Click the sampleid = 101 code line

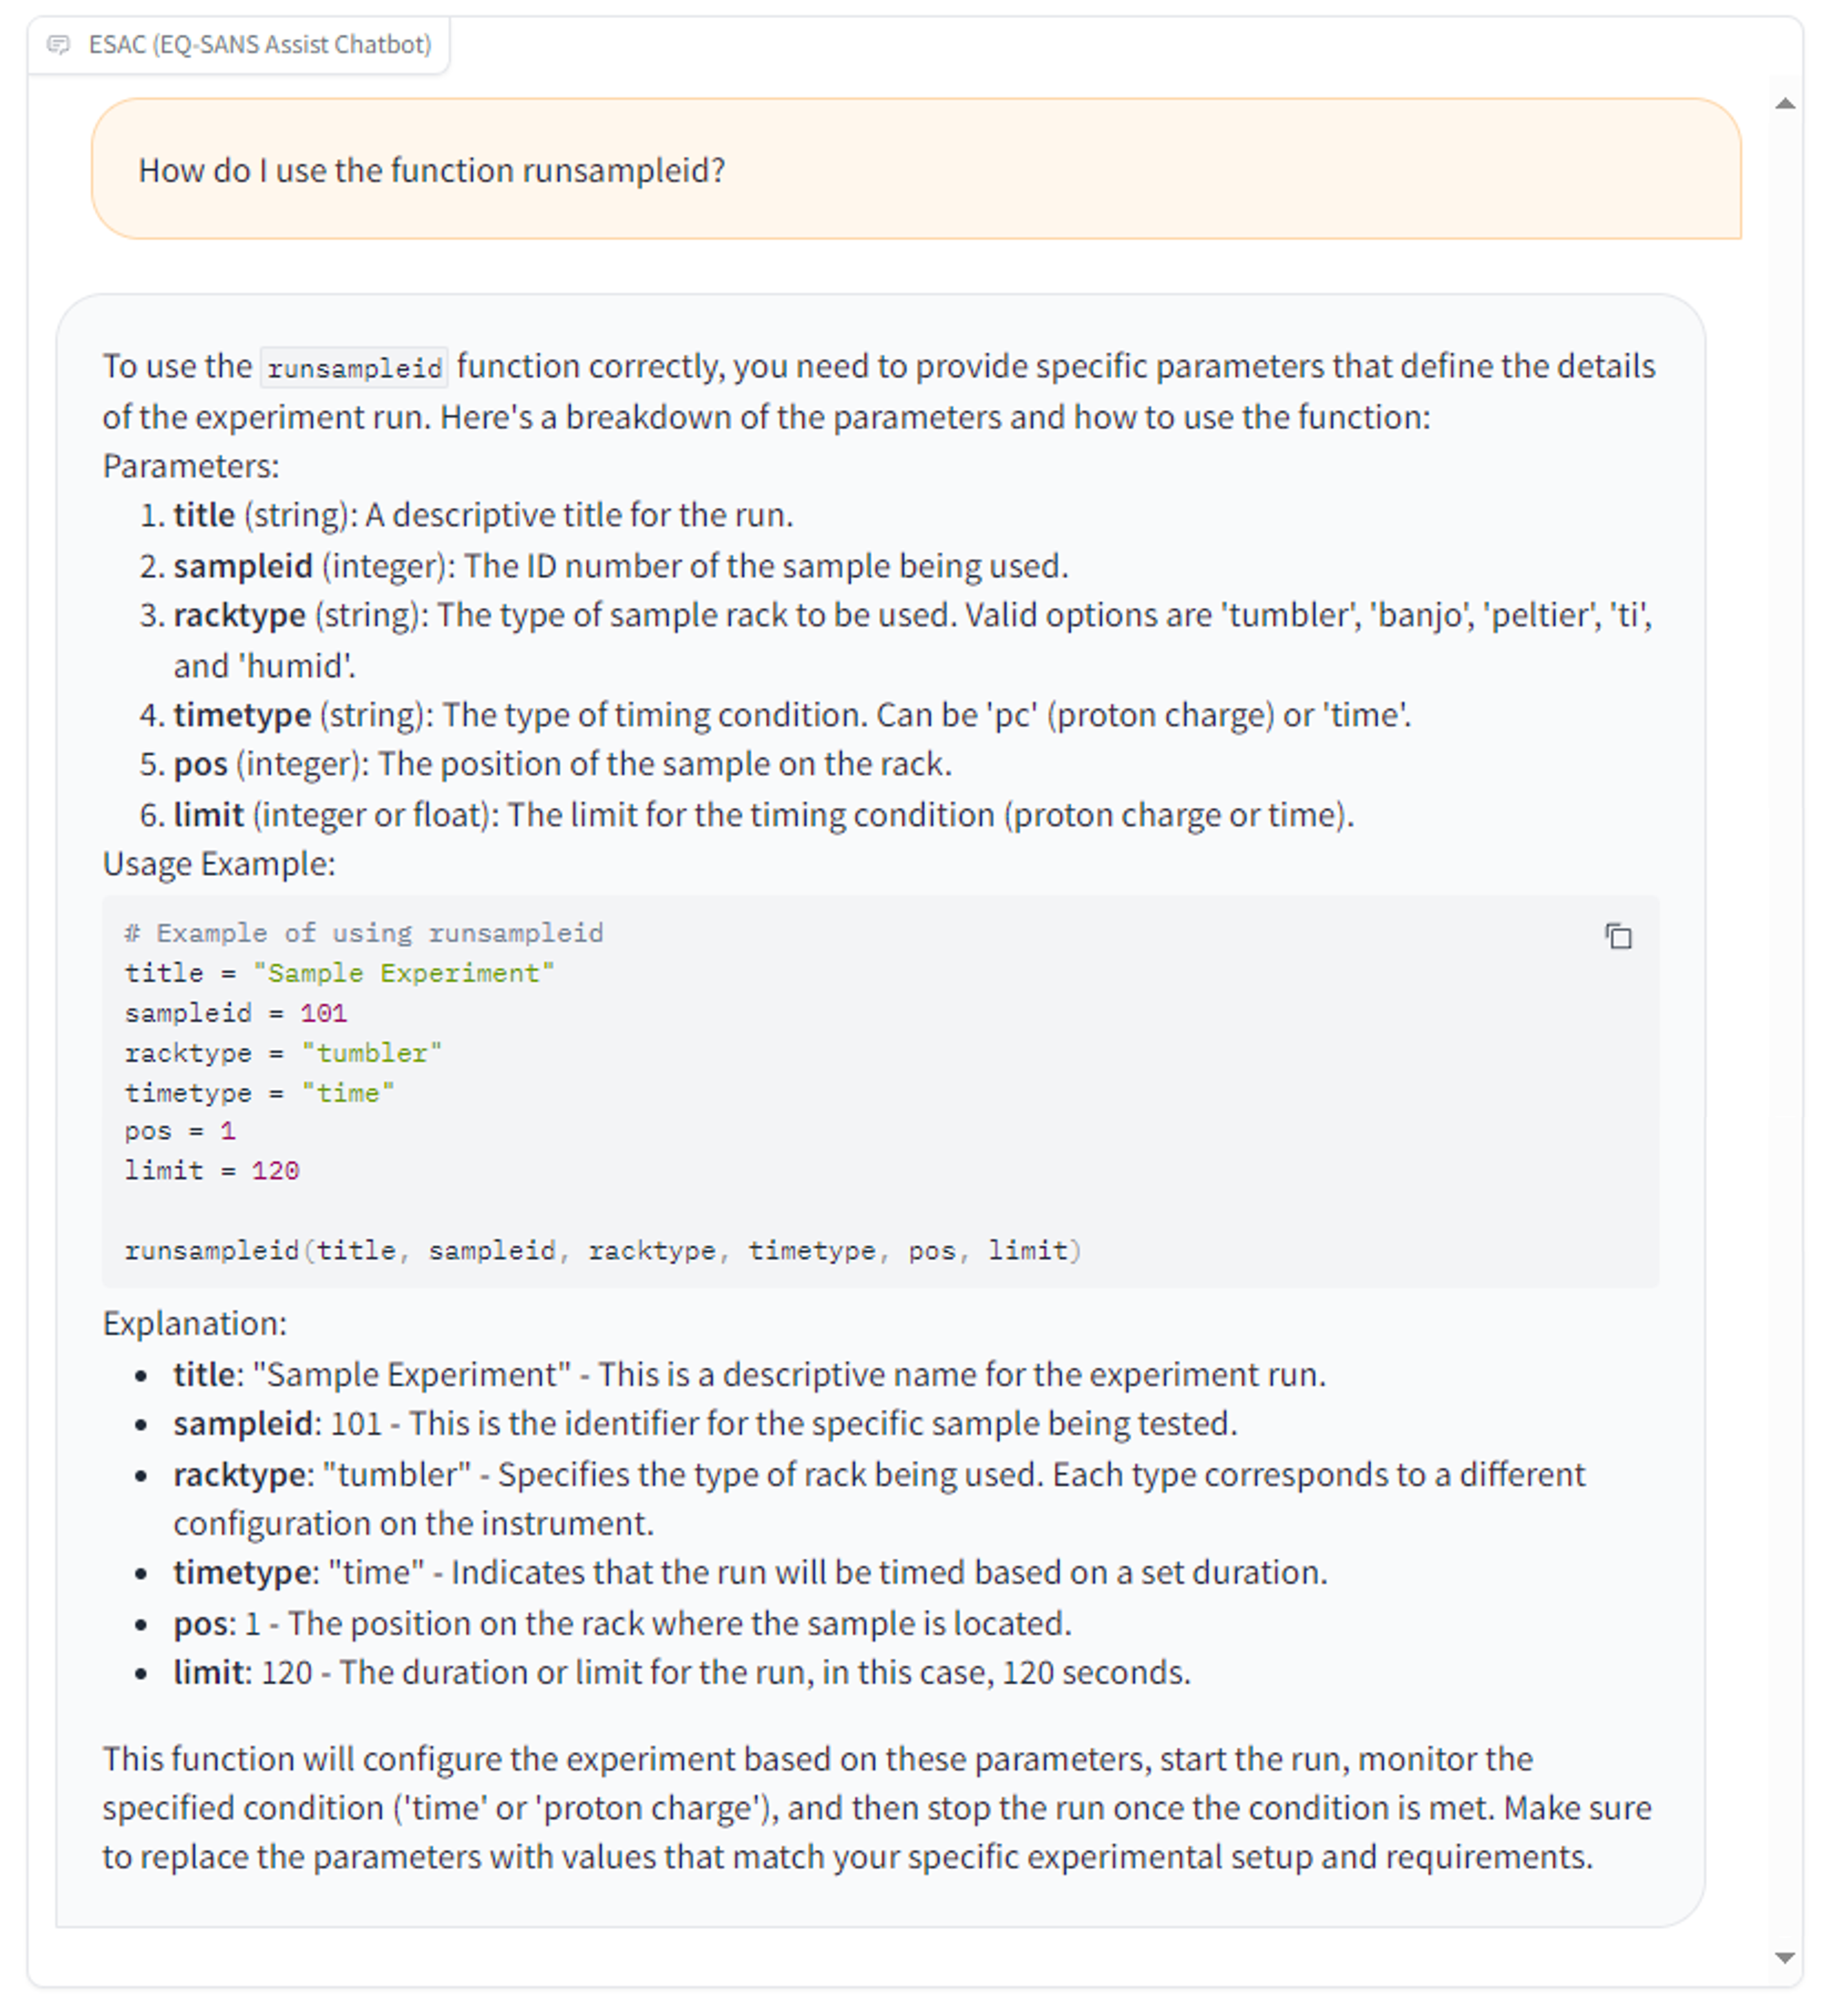[x=236, y=1013]
